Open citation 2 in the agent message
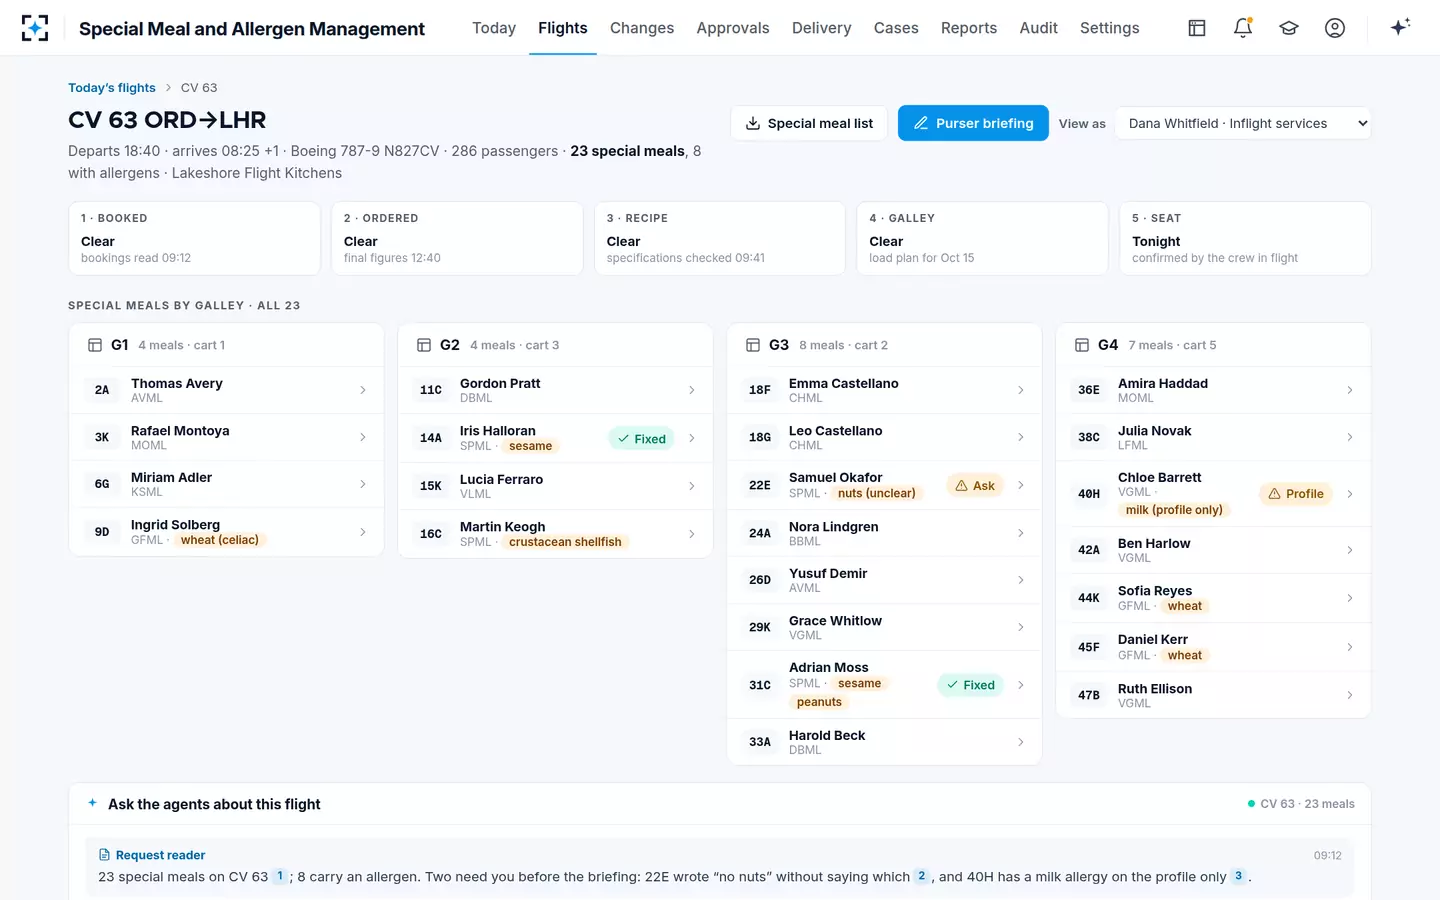 (922, 876)
